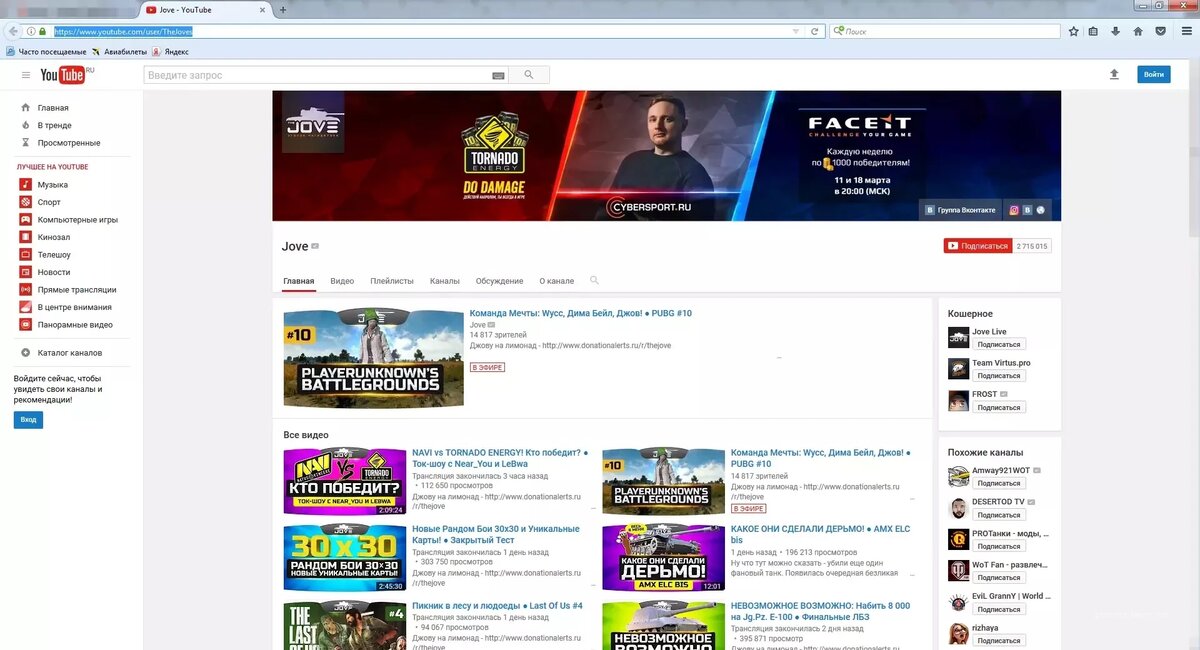Open Пикник в лесу Last Of Us #4 title
Image resolution: width=1200 pixels, height=650 pixels.
pos(497,606)
